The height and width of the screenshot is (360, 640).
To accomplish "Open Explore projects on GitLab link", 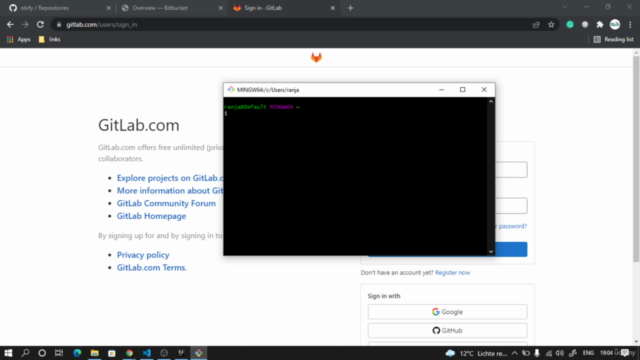I will tap(170, 178).
